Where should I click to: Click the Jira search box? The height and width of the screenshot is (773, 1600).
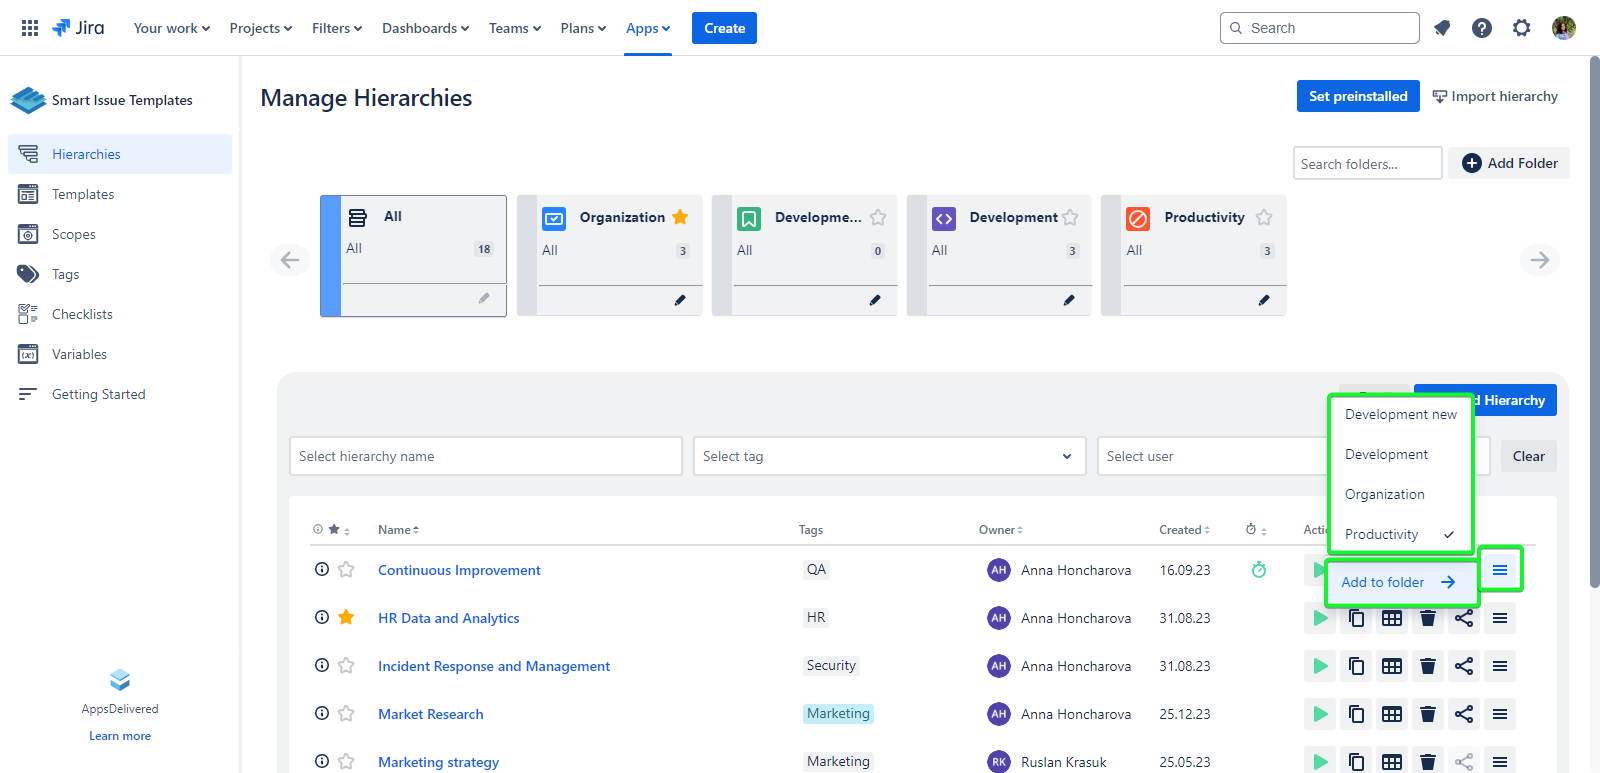[1320, 28]
